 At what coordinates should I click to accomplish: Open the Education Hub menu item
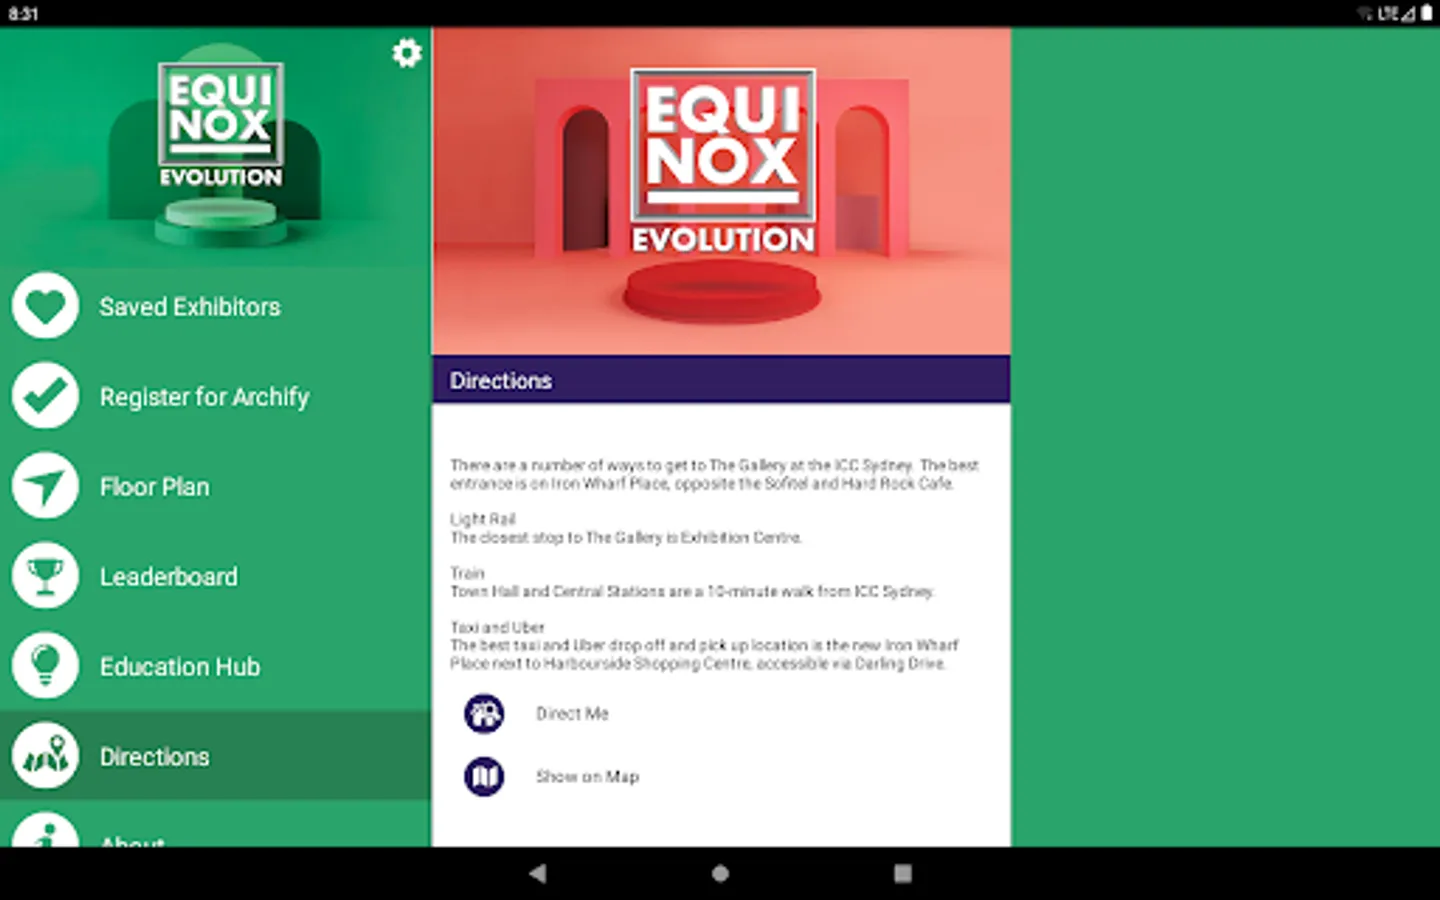point(215,666)
